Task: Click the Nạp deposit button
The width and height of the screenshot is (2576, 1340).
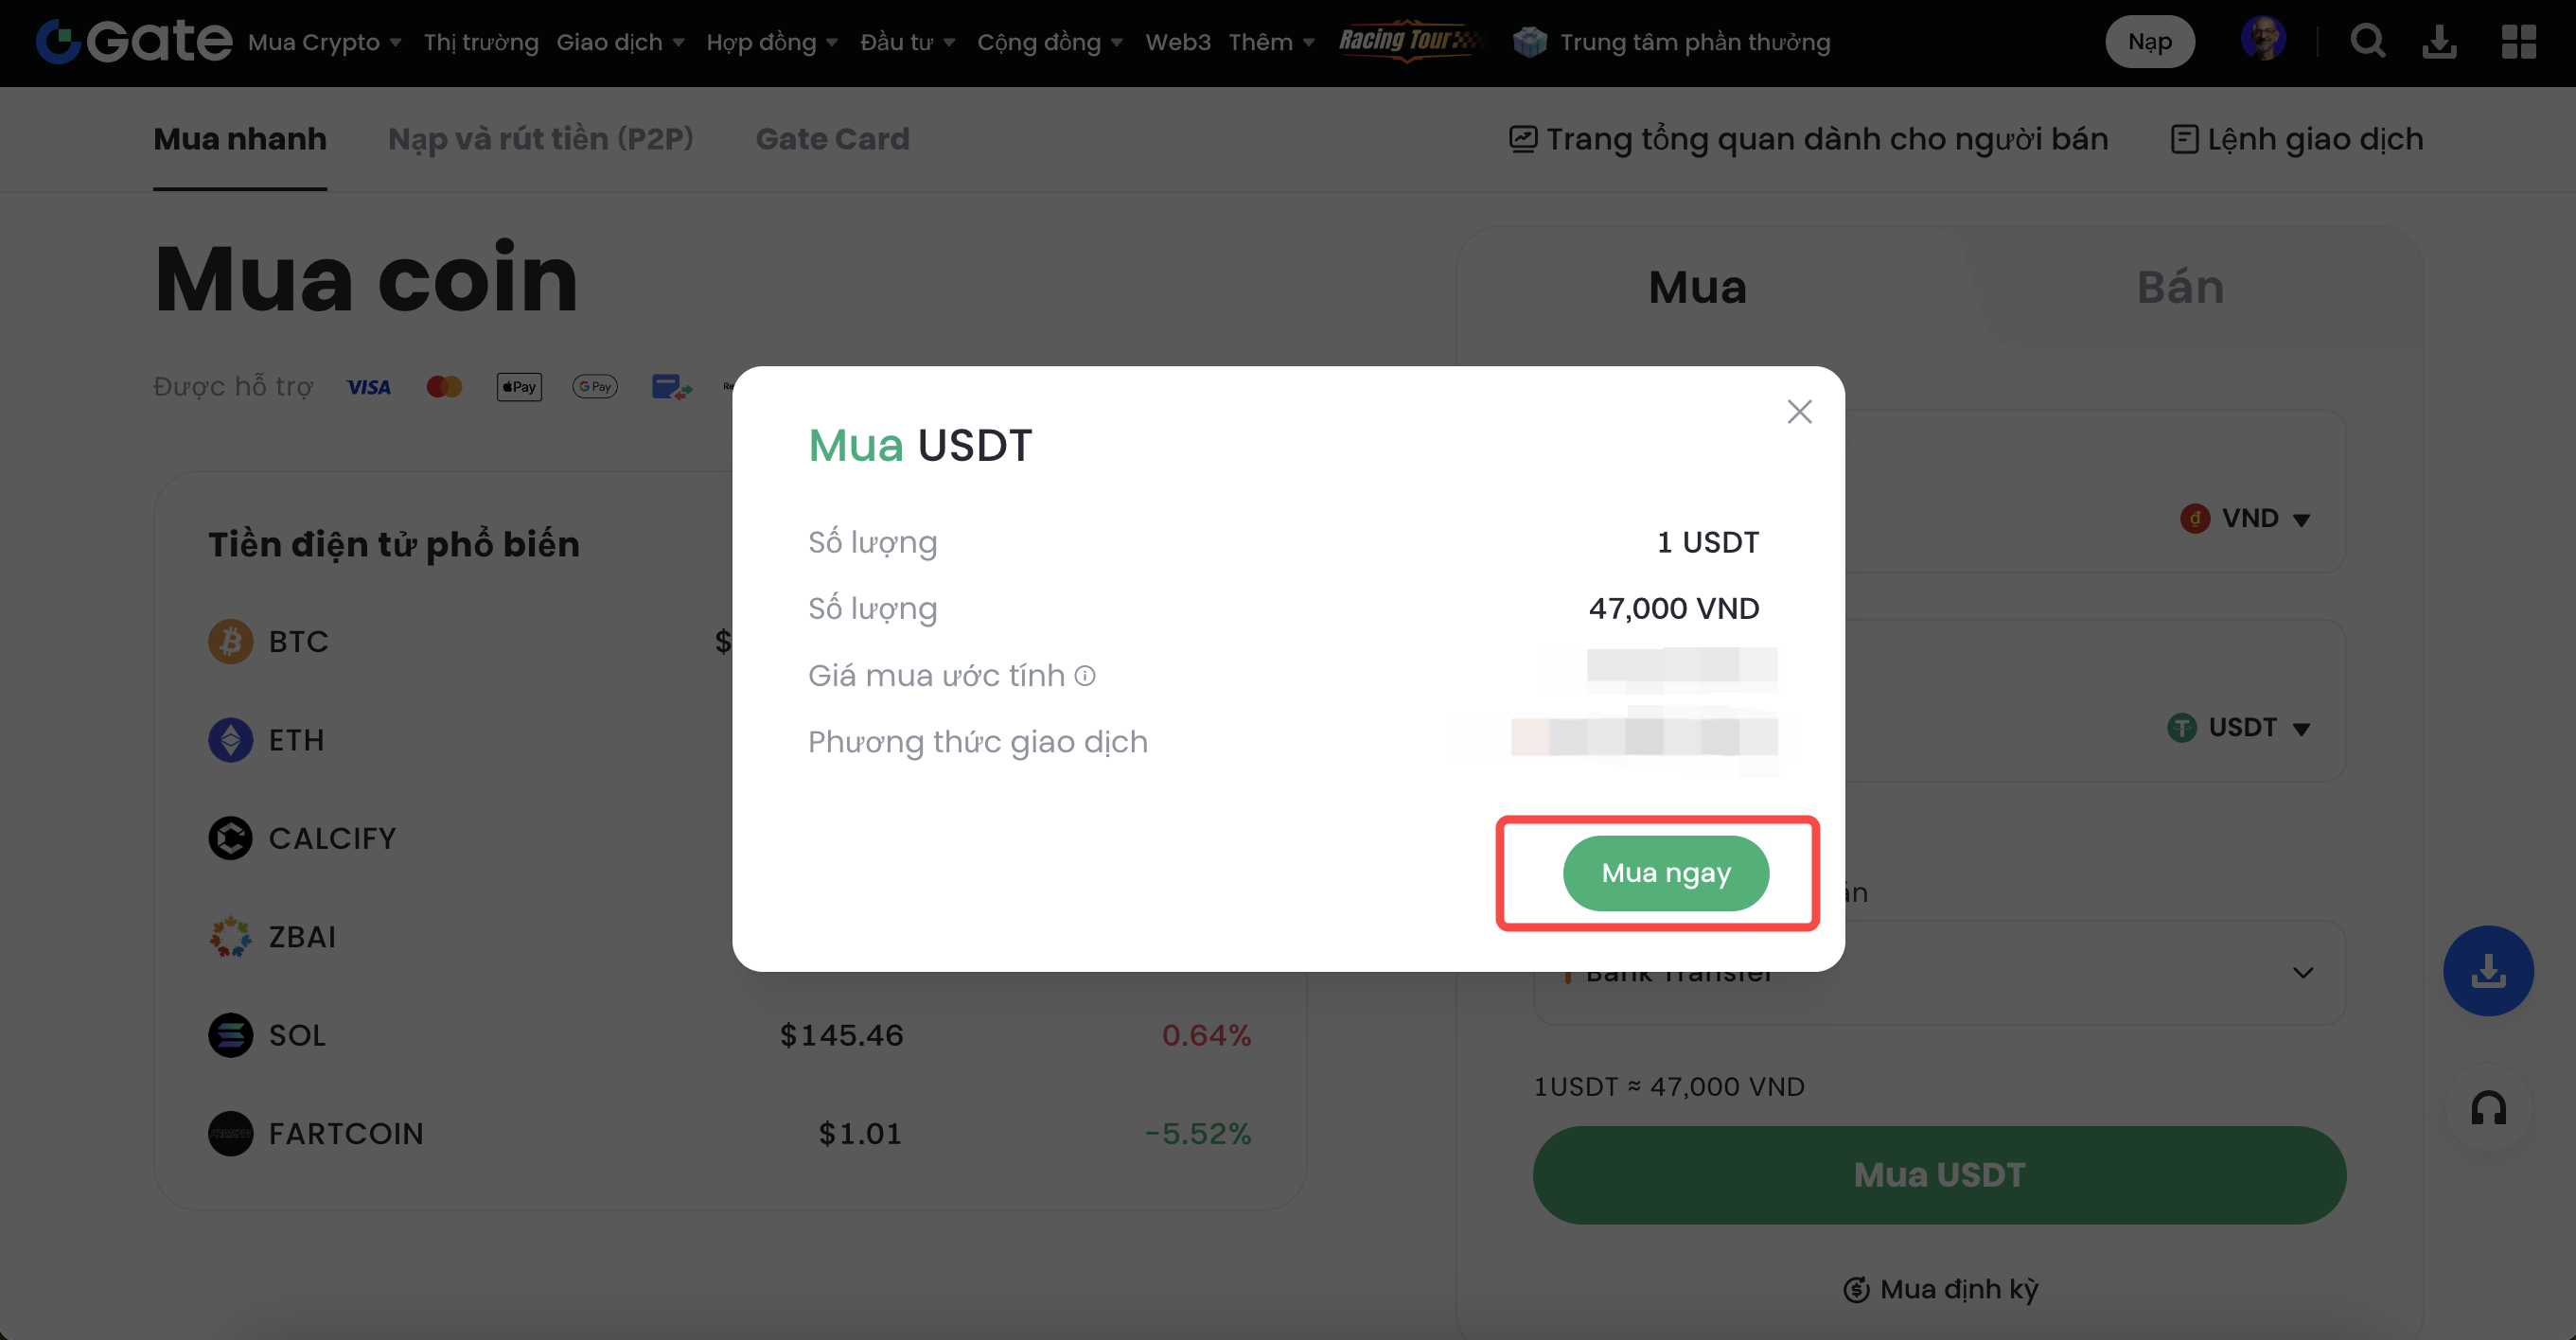Action: pyautogui.click(x=2149, y=42)
